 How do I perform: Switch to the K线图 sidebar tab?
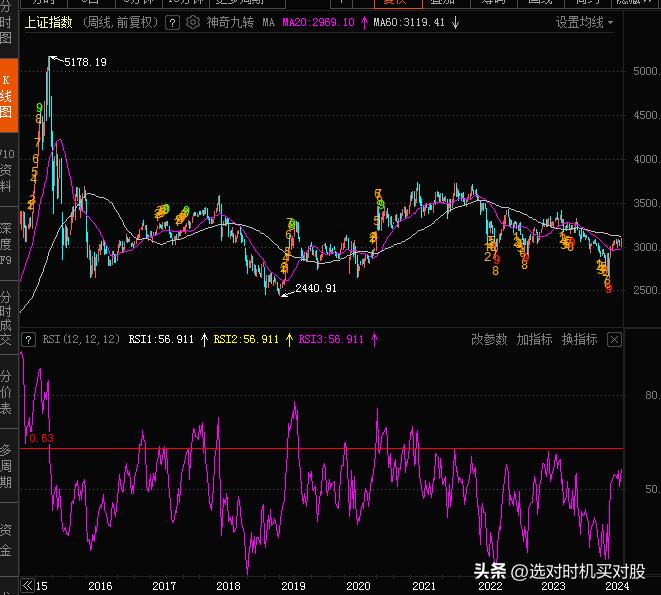pos(9,95)
